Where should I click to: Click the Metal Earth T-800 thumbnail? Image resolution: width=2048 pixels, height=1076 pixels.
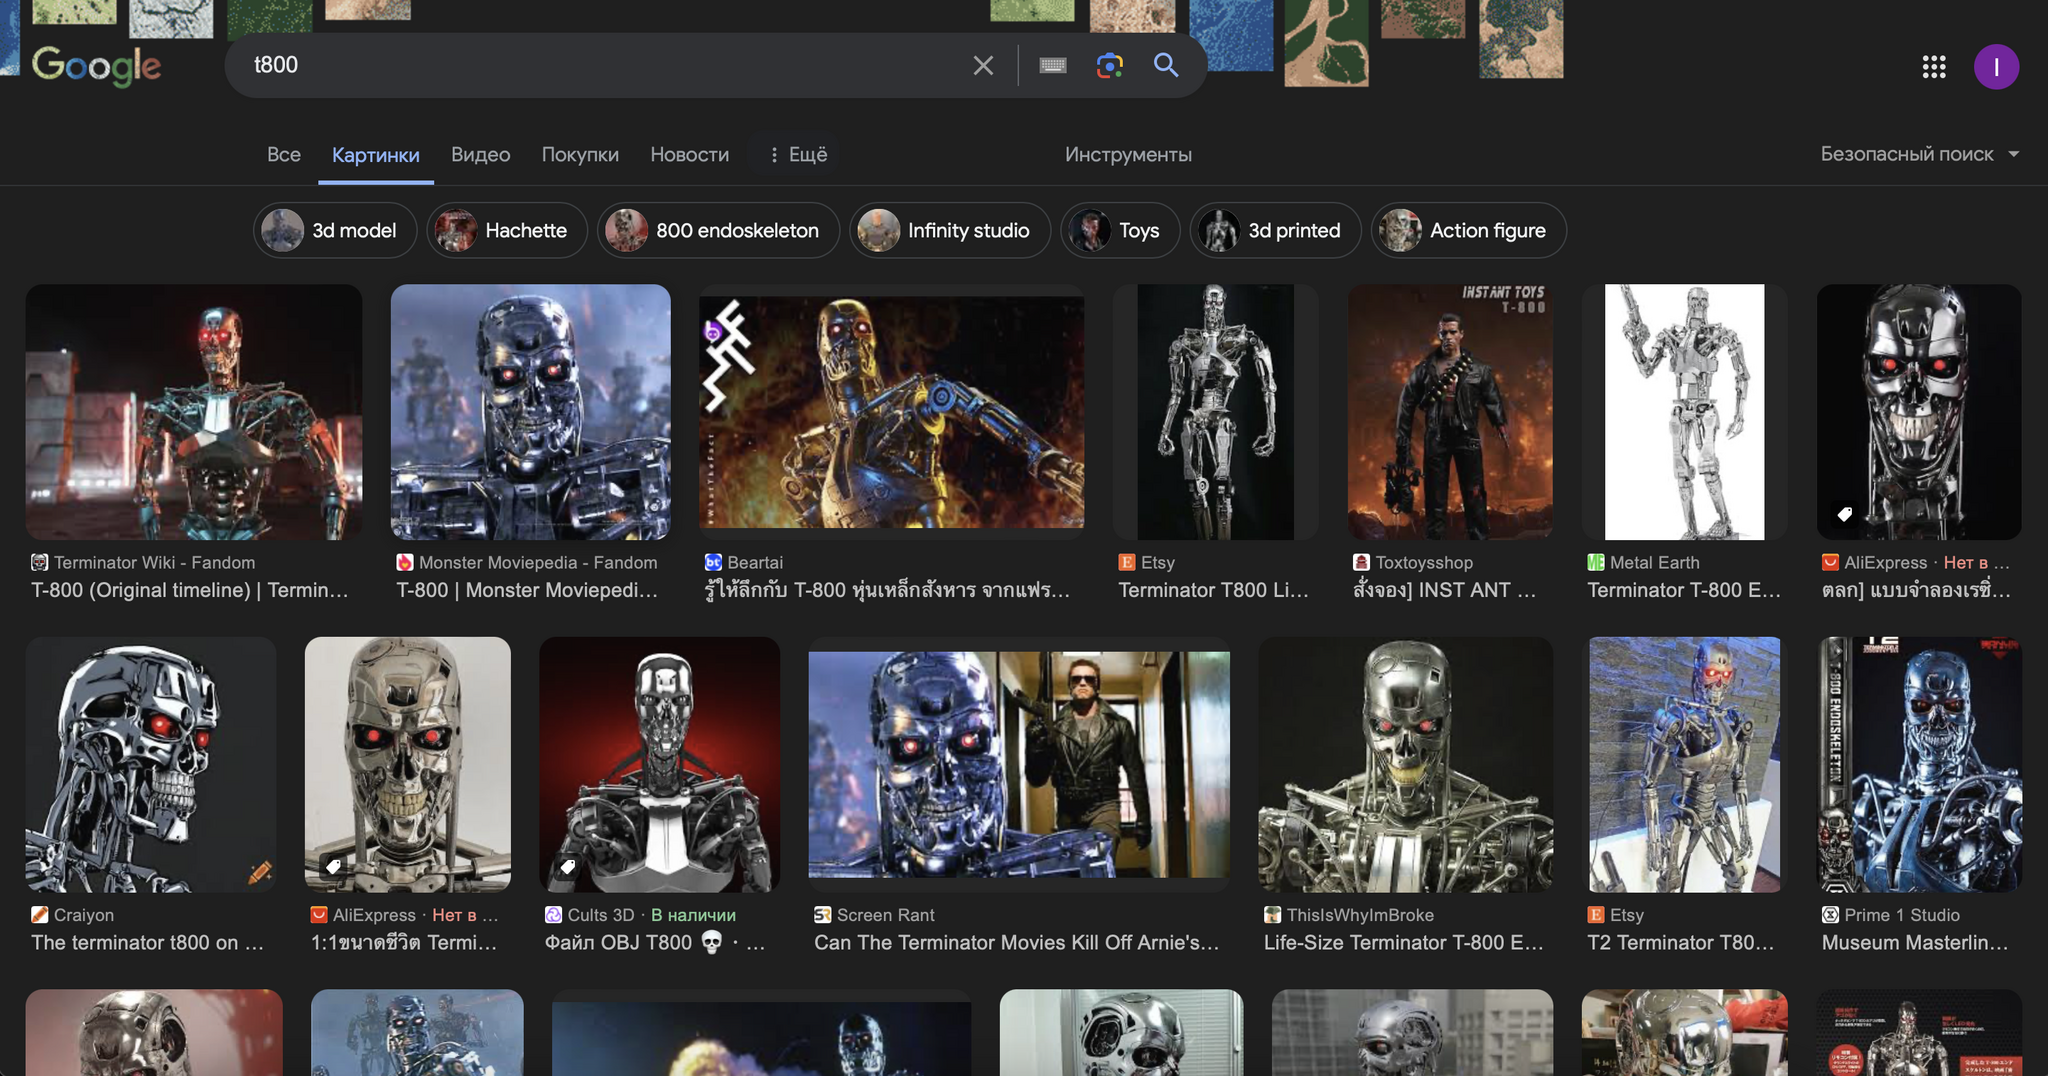pos(1684,412)
